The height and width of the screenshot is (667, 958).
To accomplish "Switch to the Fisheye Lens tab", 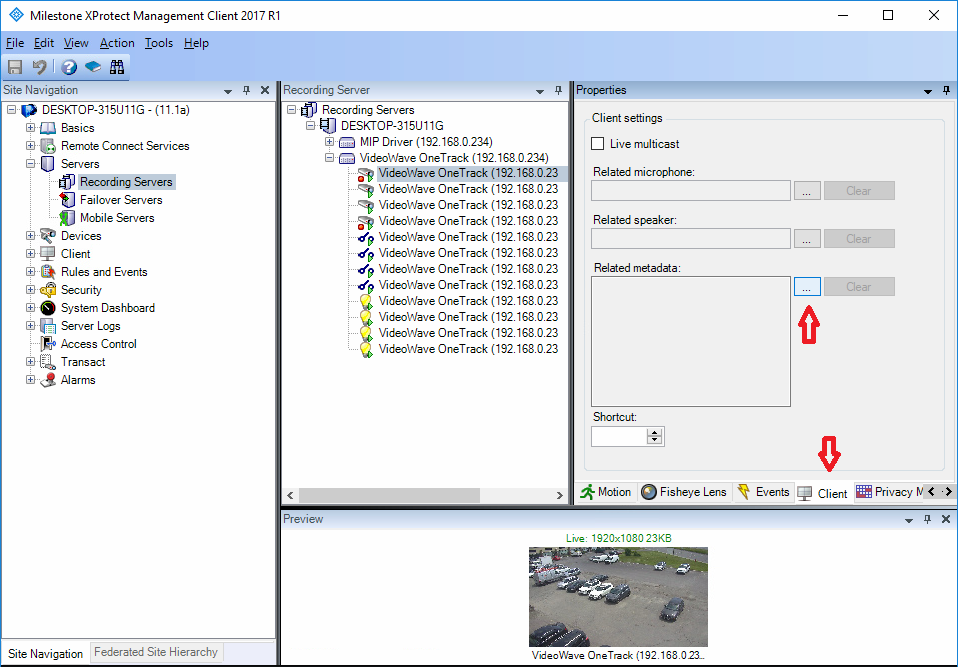I will click(x=684, y=492).
